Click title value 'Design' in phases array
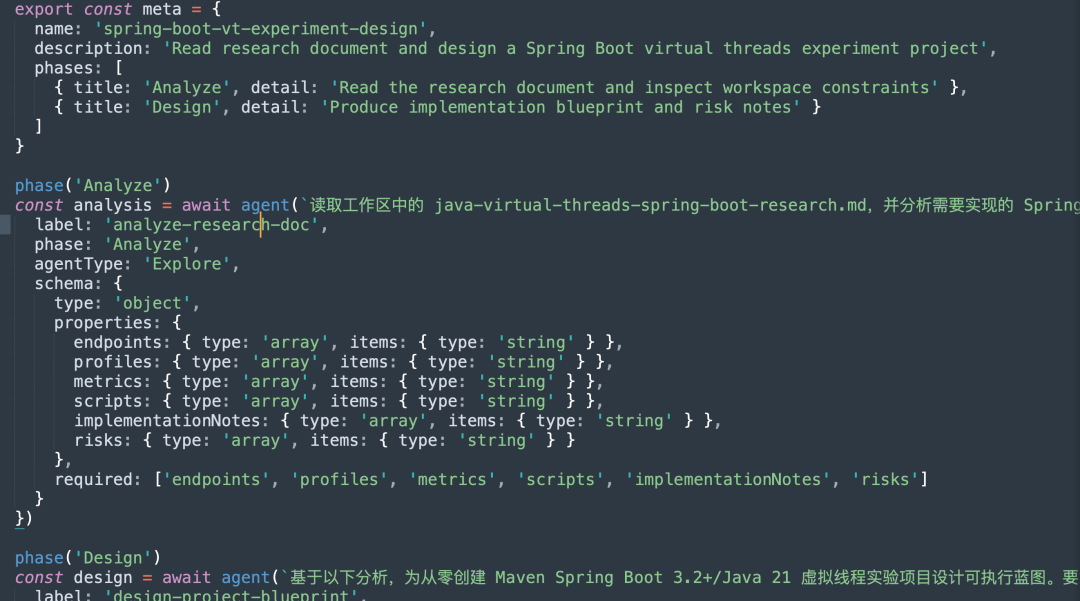Image resolution: width=1080 pixels, height=601 pixels. click(182, 107)
